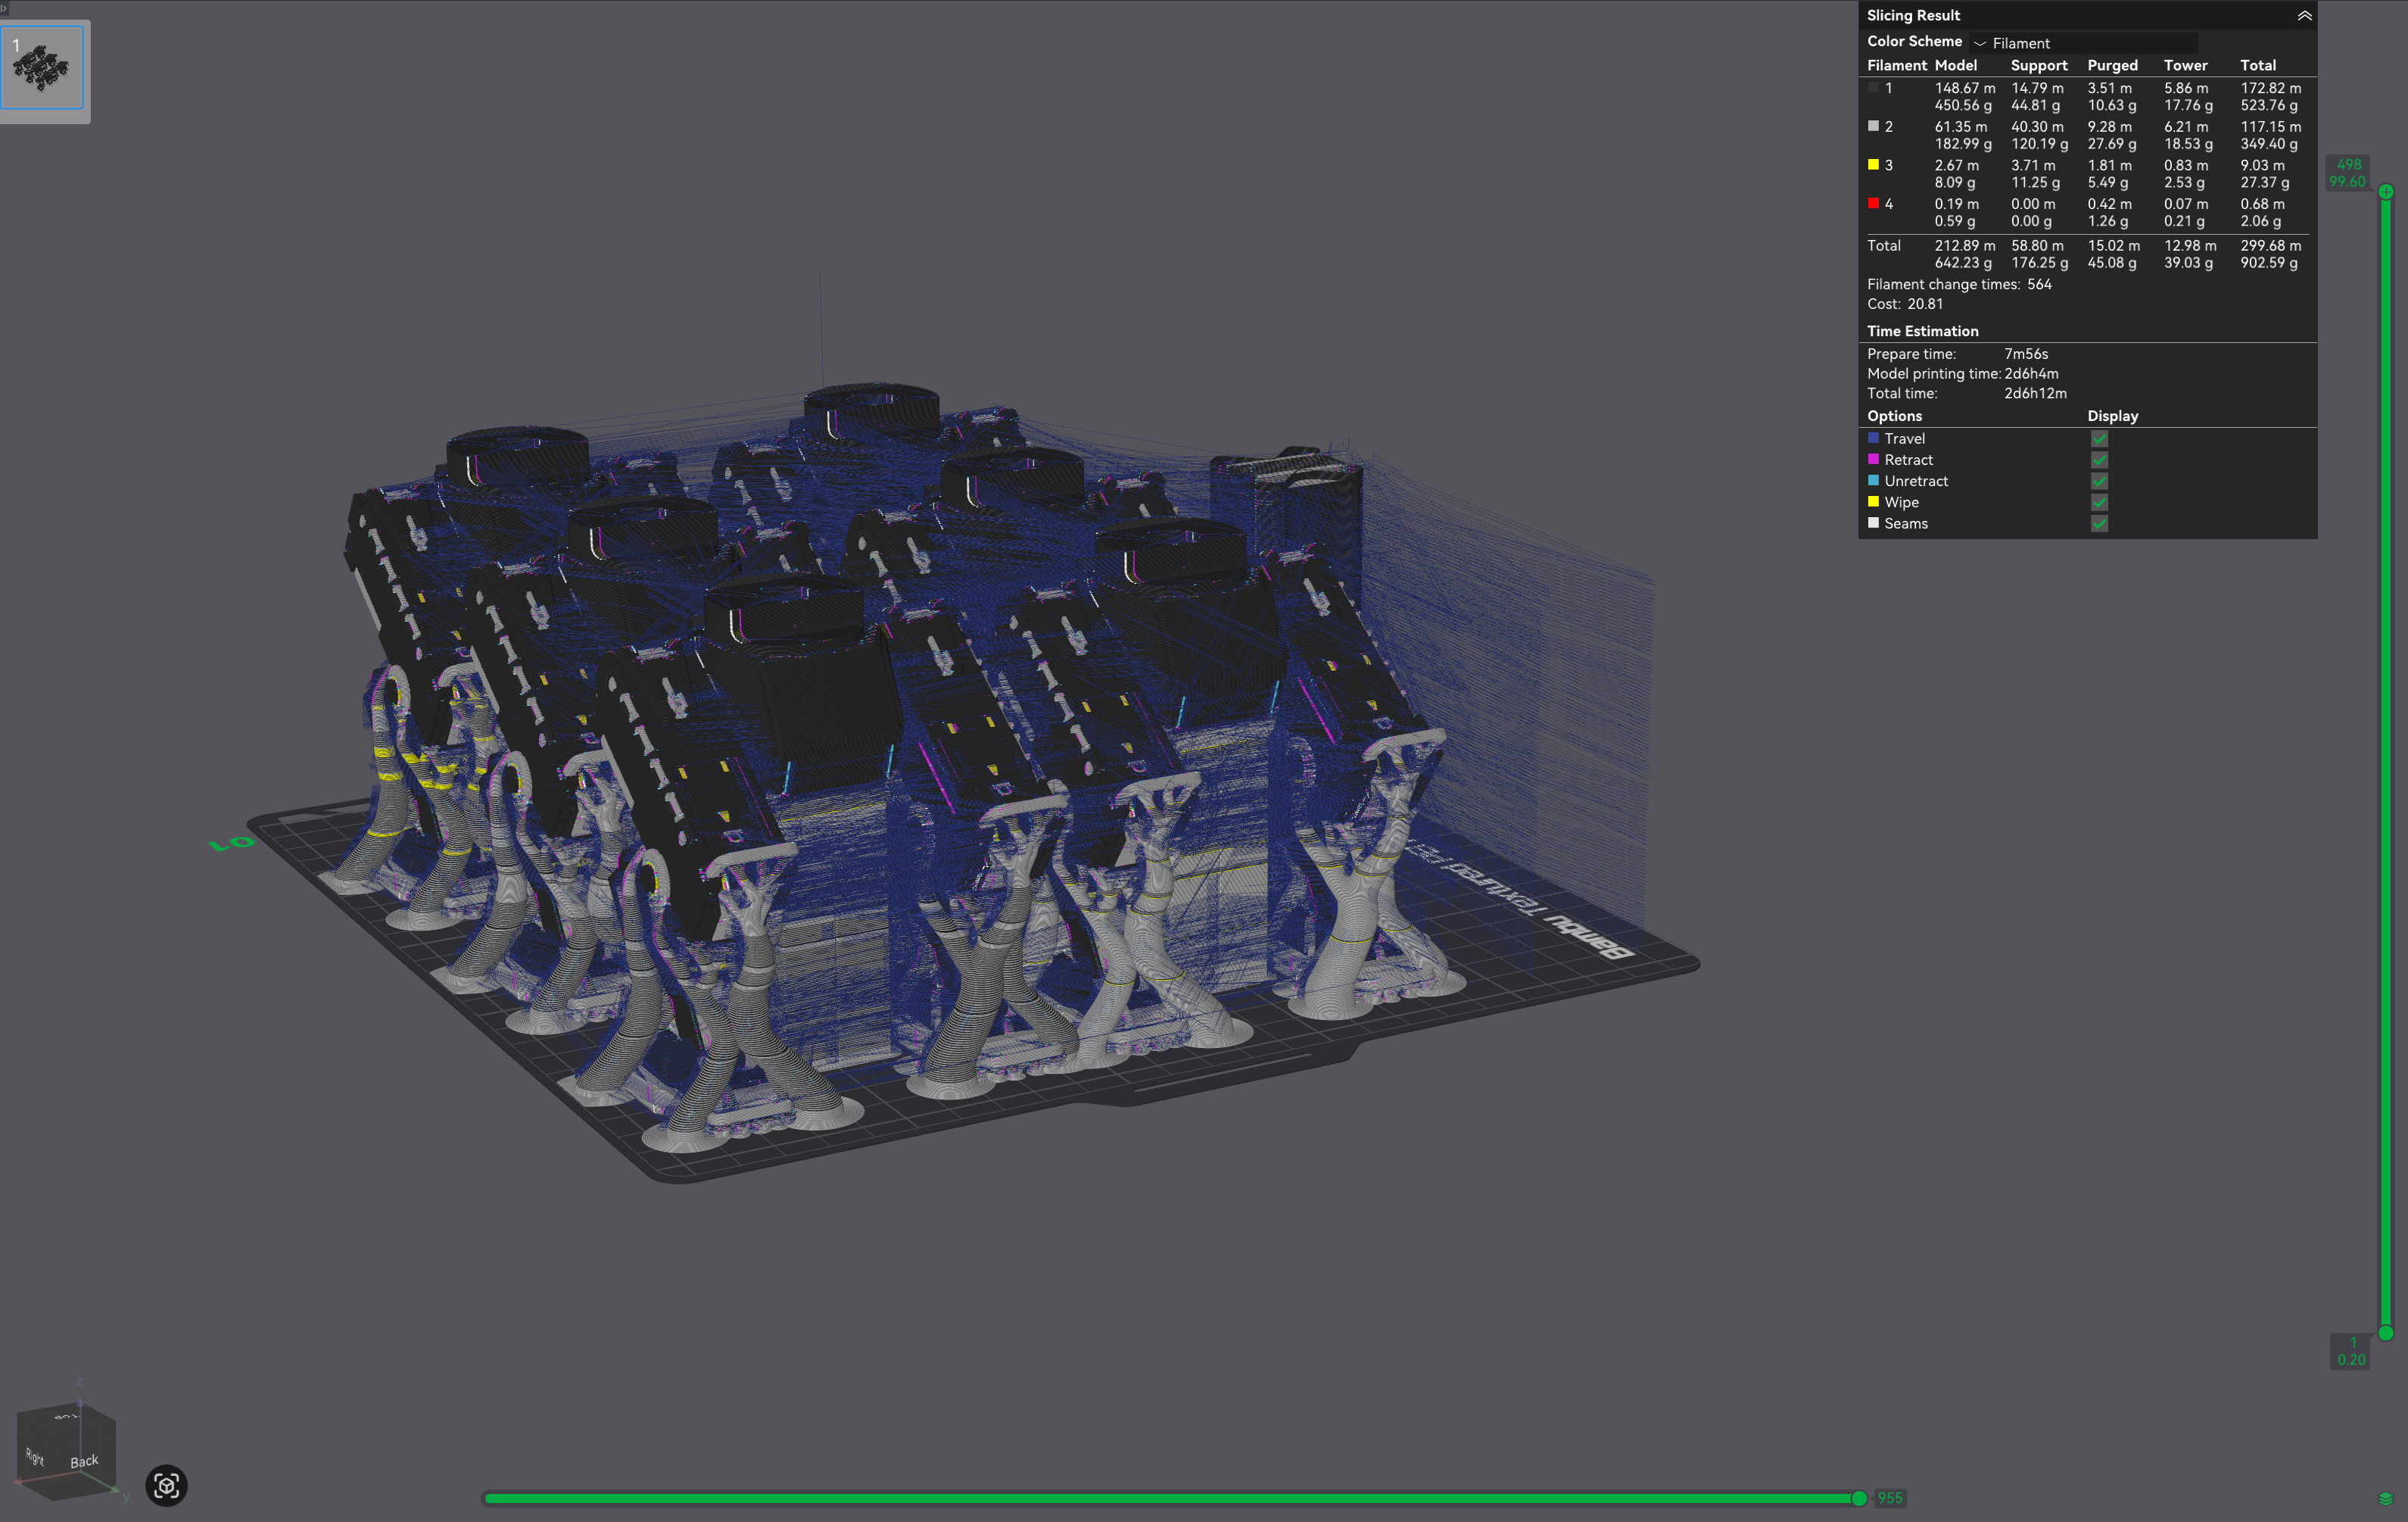Image resolution: width=2408 pixels, height=1522 pixels.
Task: Click the fit camera view icon
Action: 166,1485
